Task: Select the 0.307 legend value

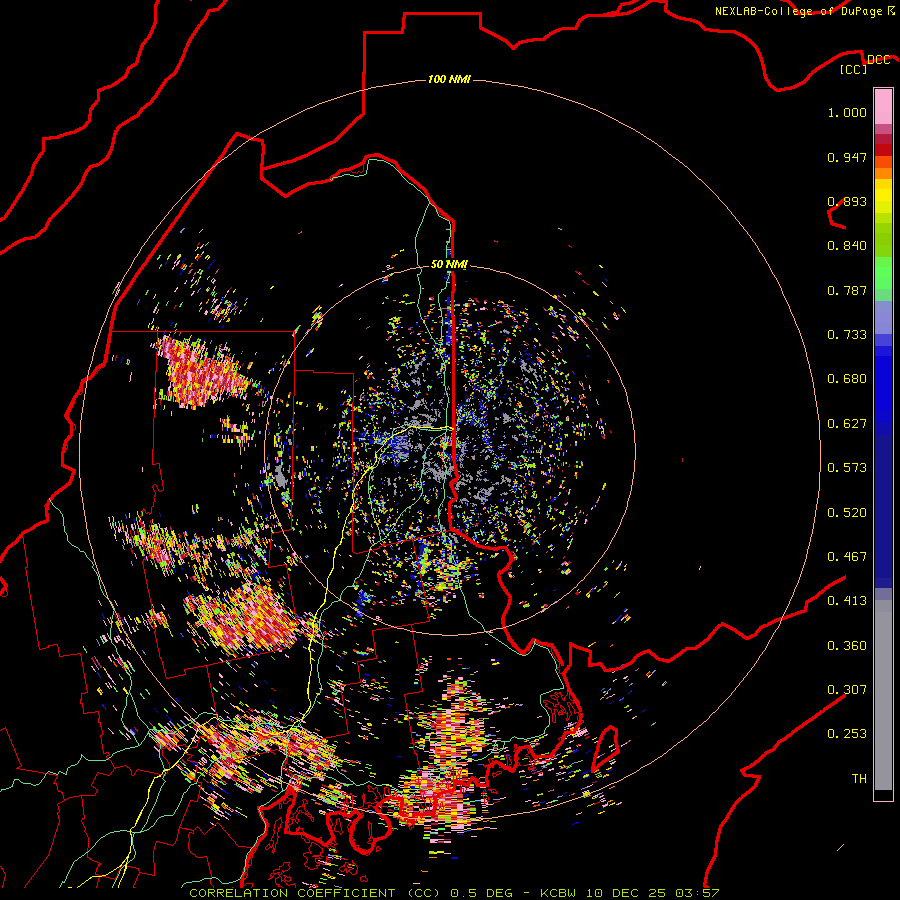Action: pos(847,690)
